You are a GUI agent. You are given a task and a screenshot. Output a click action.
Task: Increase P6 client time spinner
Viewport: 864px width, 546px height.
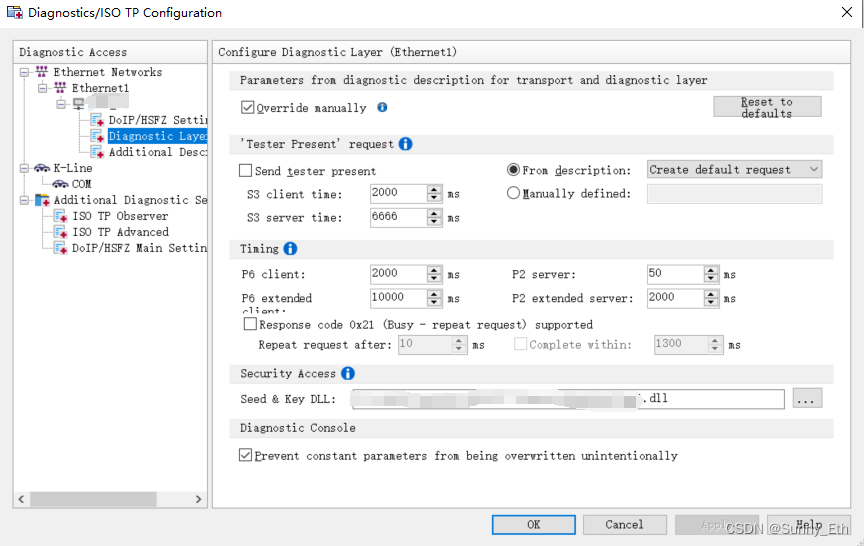(434, 270)
